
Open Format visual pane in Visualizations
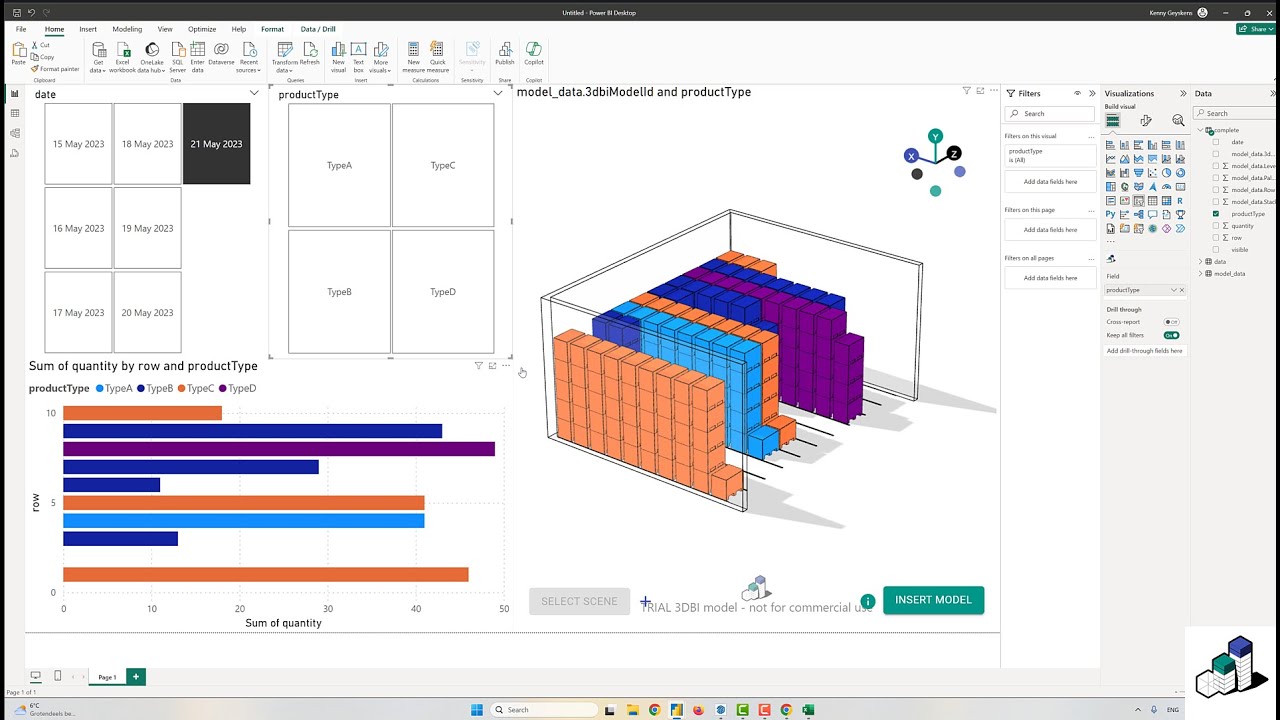1146,120
